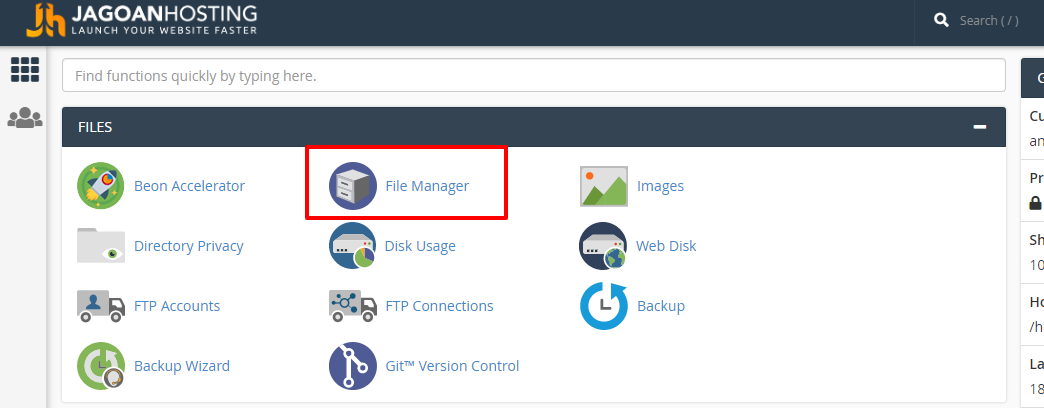Open User Manager from sidebar
Screen dimensions: 1044x408
click(25, 118)
